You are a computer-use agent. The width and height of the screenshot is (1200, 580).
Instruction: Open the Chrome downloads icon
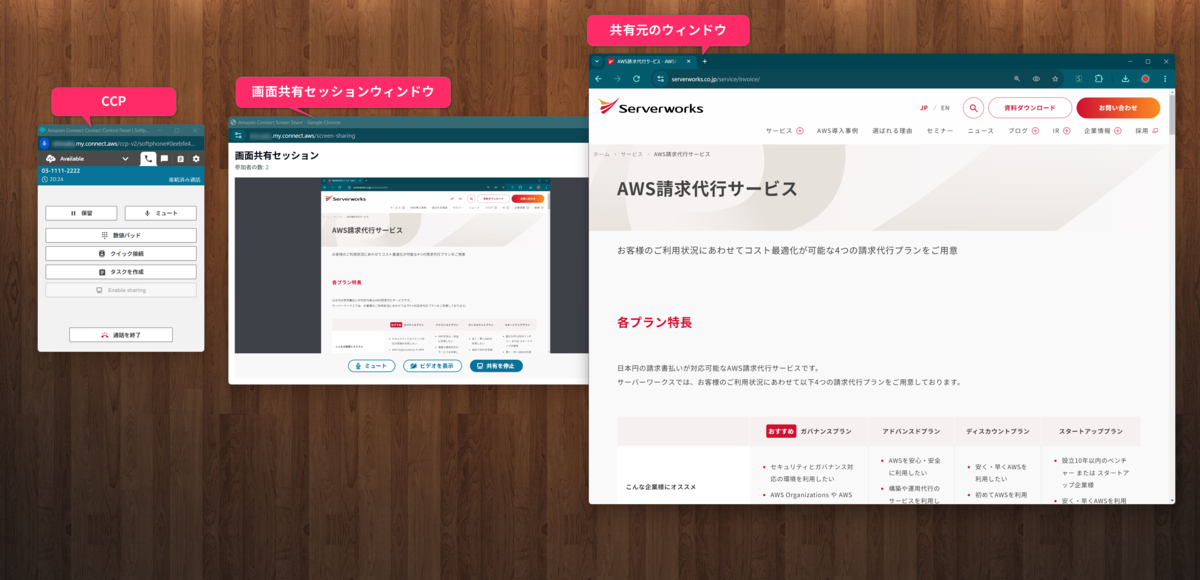pyautogui.click(x=1126, y=78)
